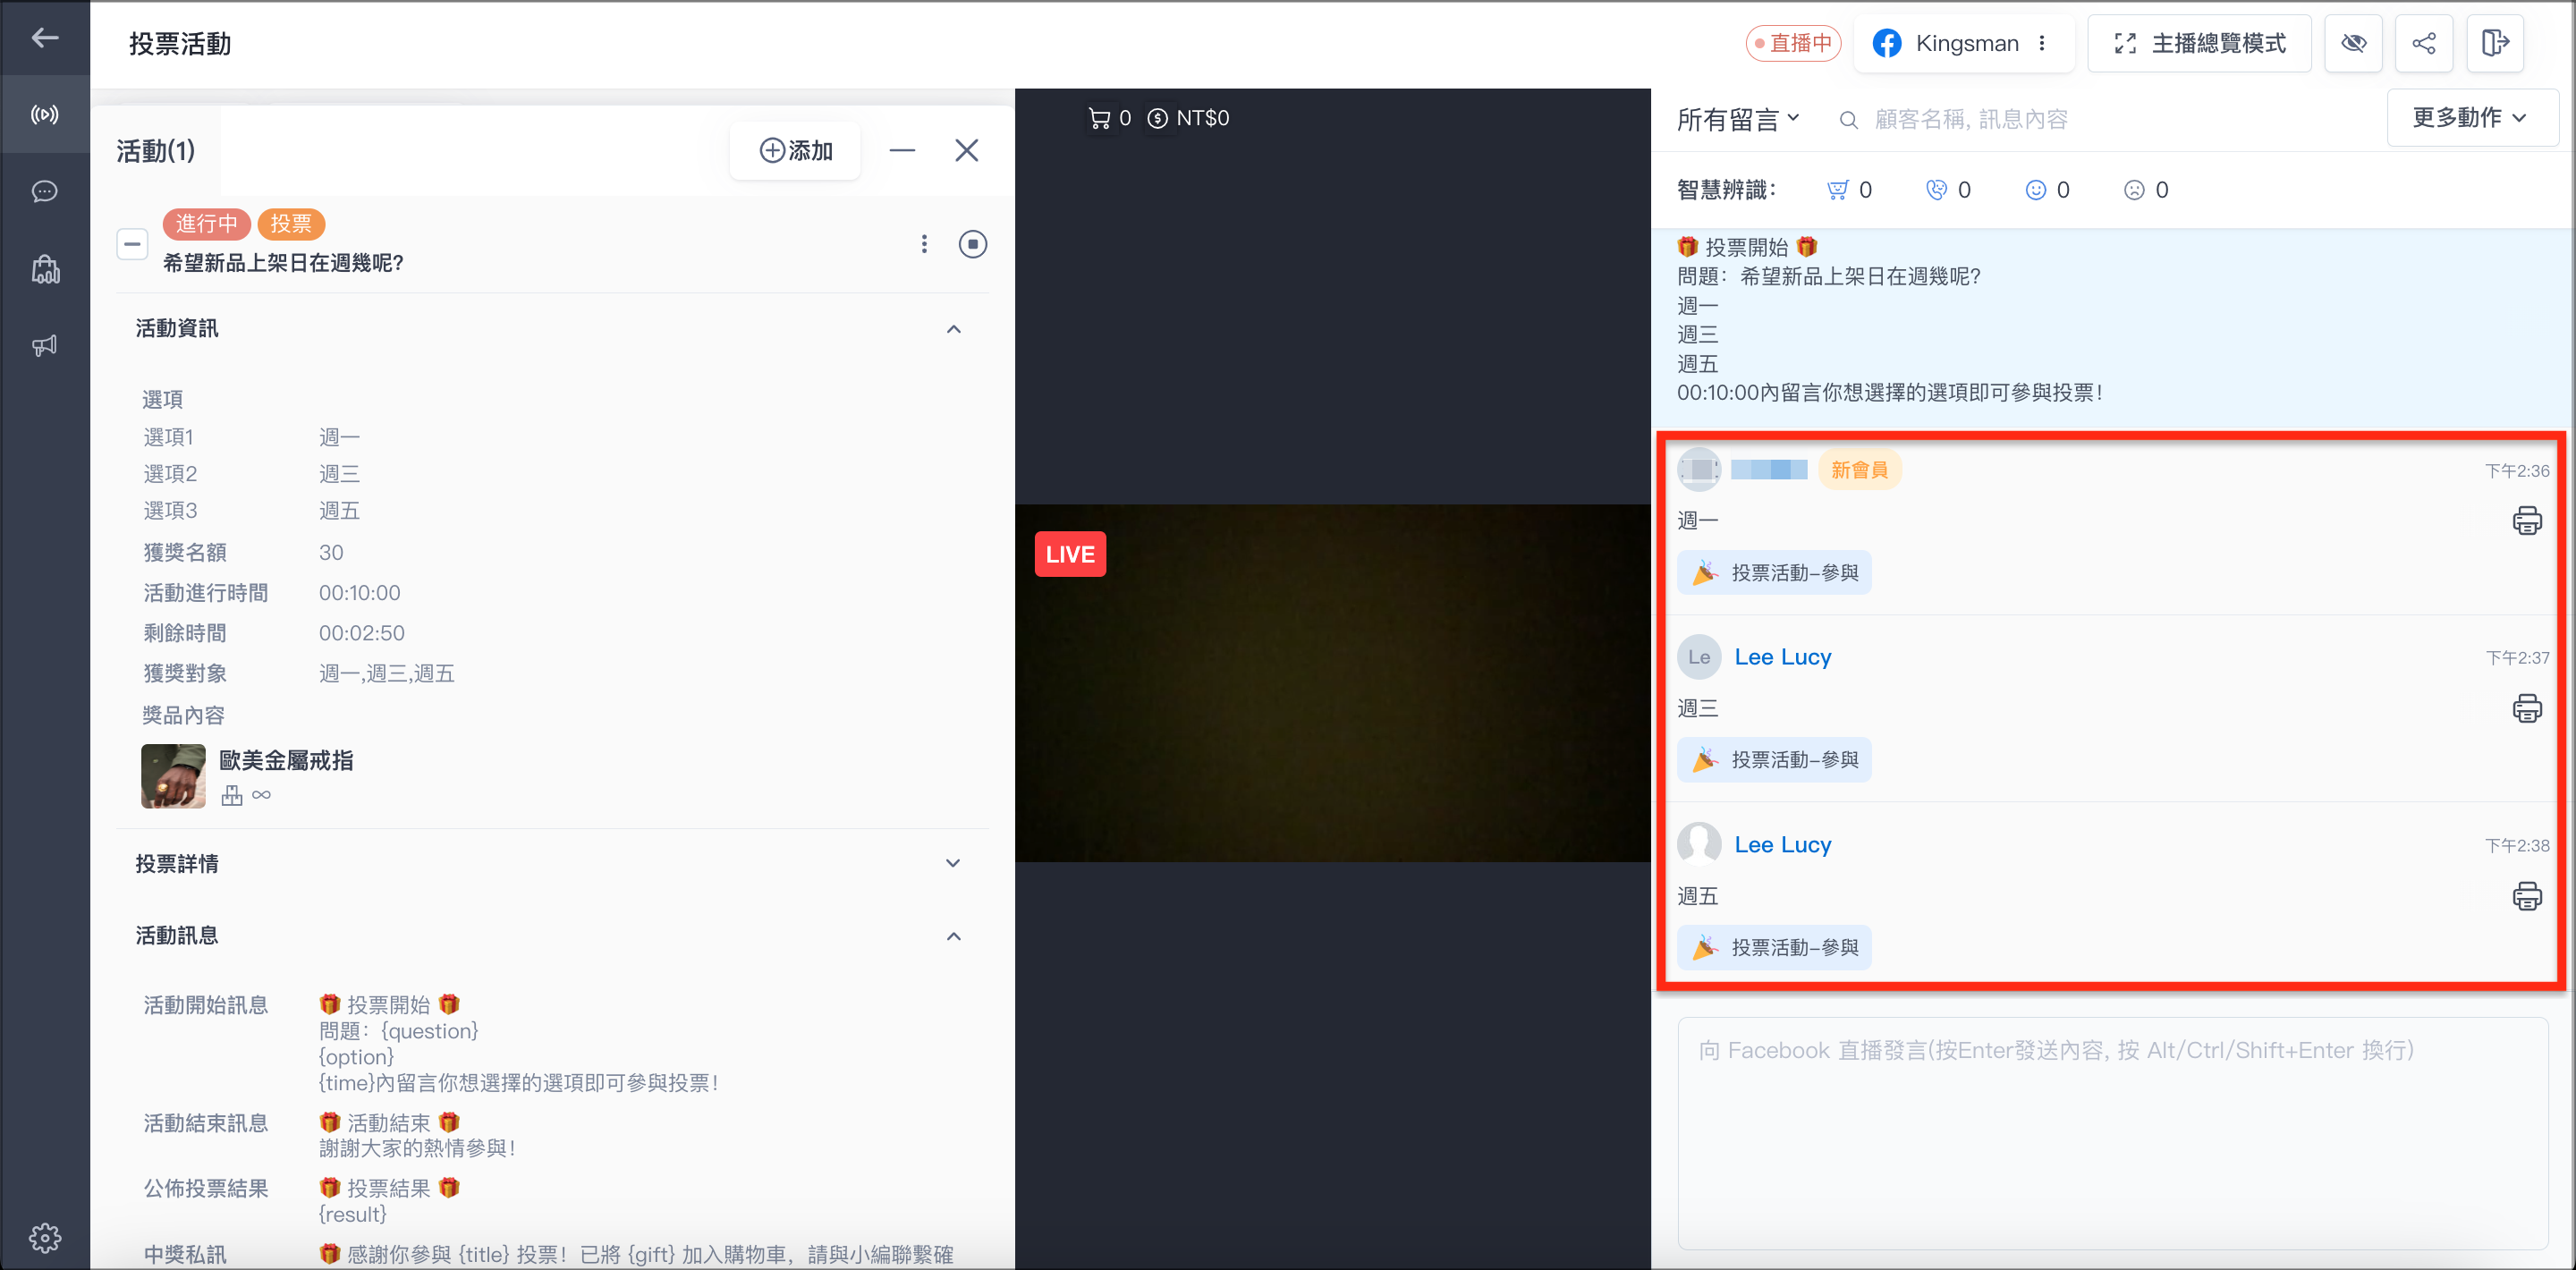Minimize the 活動 panel

pyautogui.click(x=902, y=150)
